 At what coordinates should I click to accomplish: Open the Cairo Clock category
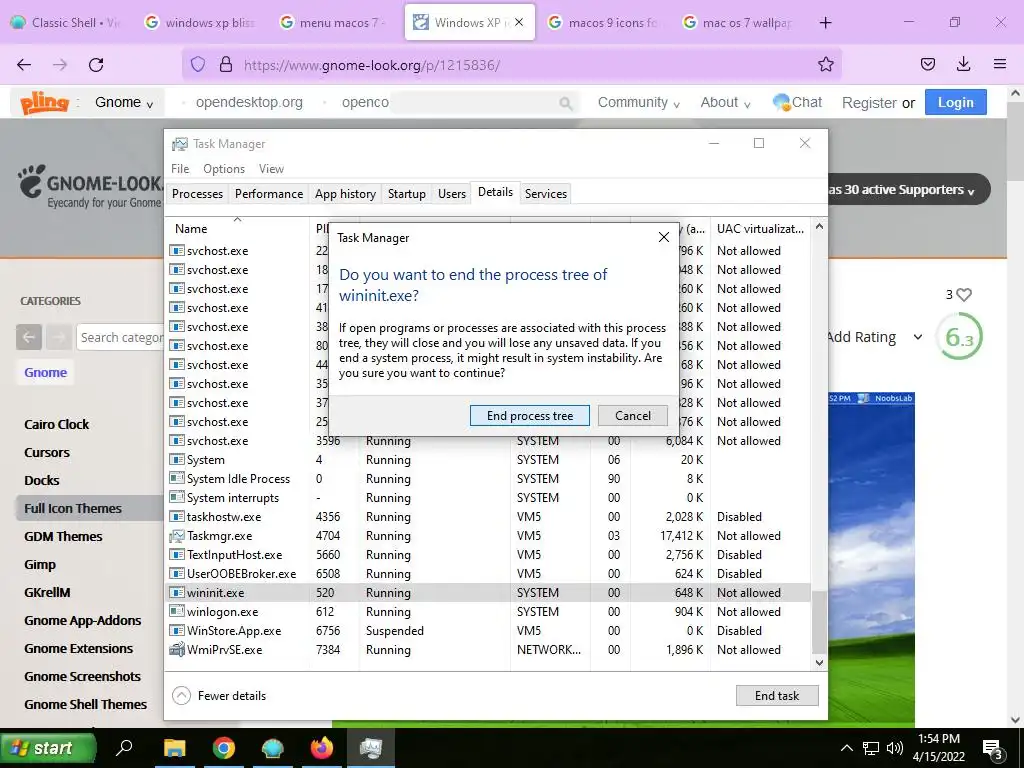(x=56, y=424)
